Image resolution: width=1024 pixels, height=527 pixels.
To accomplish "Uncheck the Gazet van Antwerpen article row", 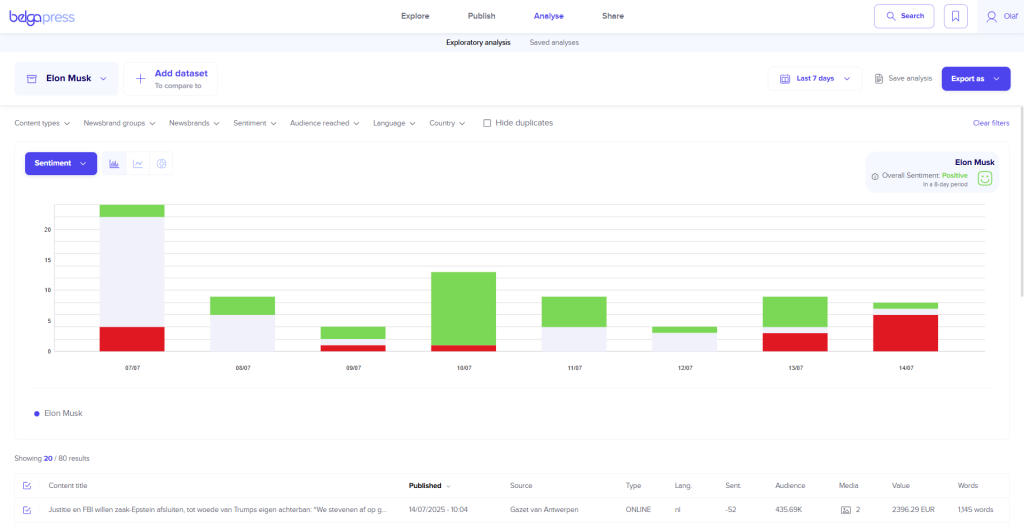I will coord(27,510).
